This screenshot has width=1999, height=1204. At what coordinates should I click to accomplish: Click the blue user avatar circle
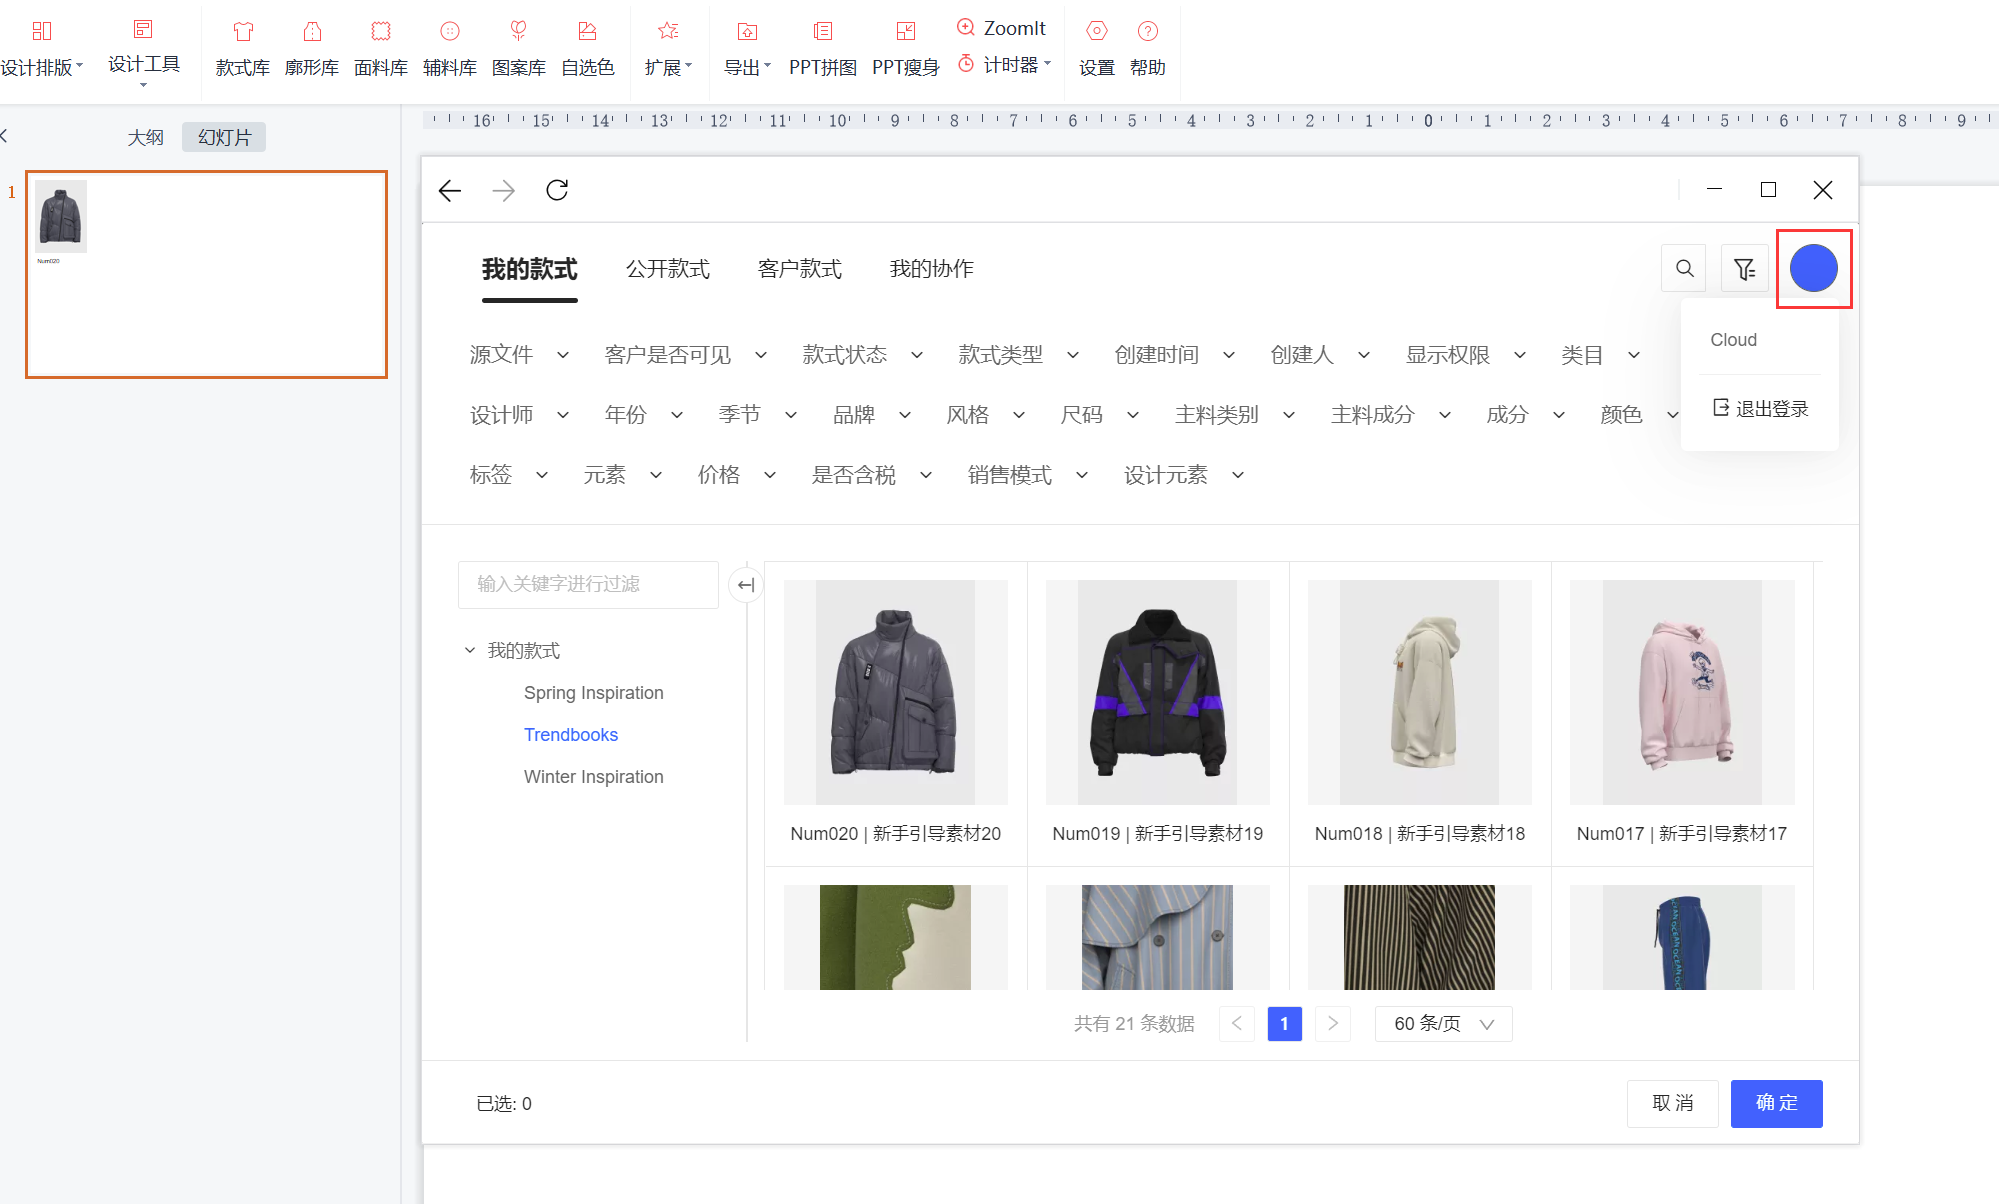(1813, 268)
